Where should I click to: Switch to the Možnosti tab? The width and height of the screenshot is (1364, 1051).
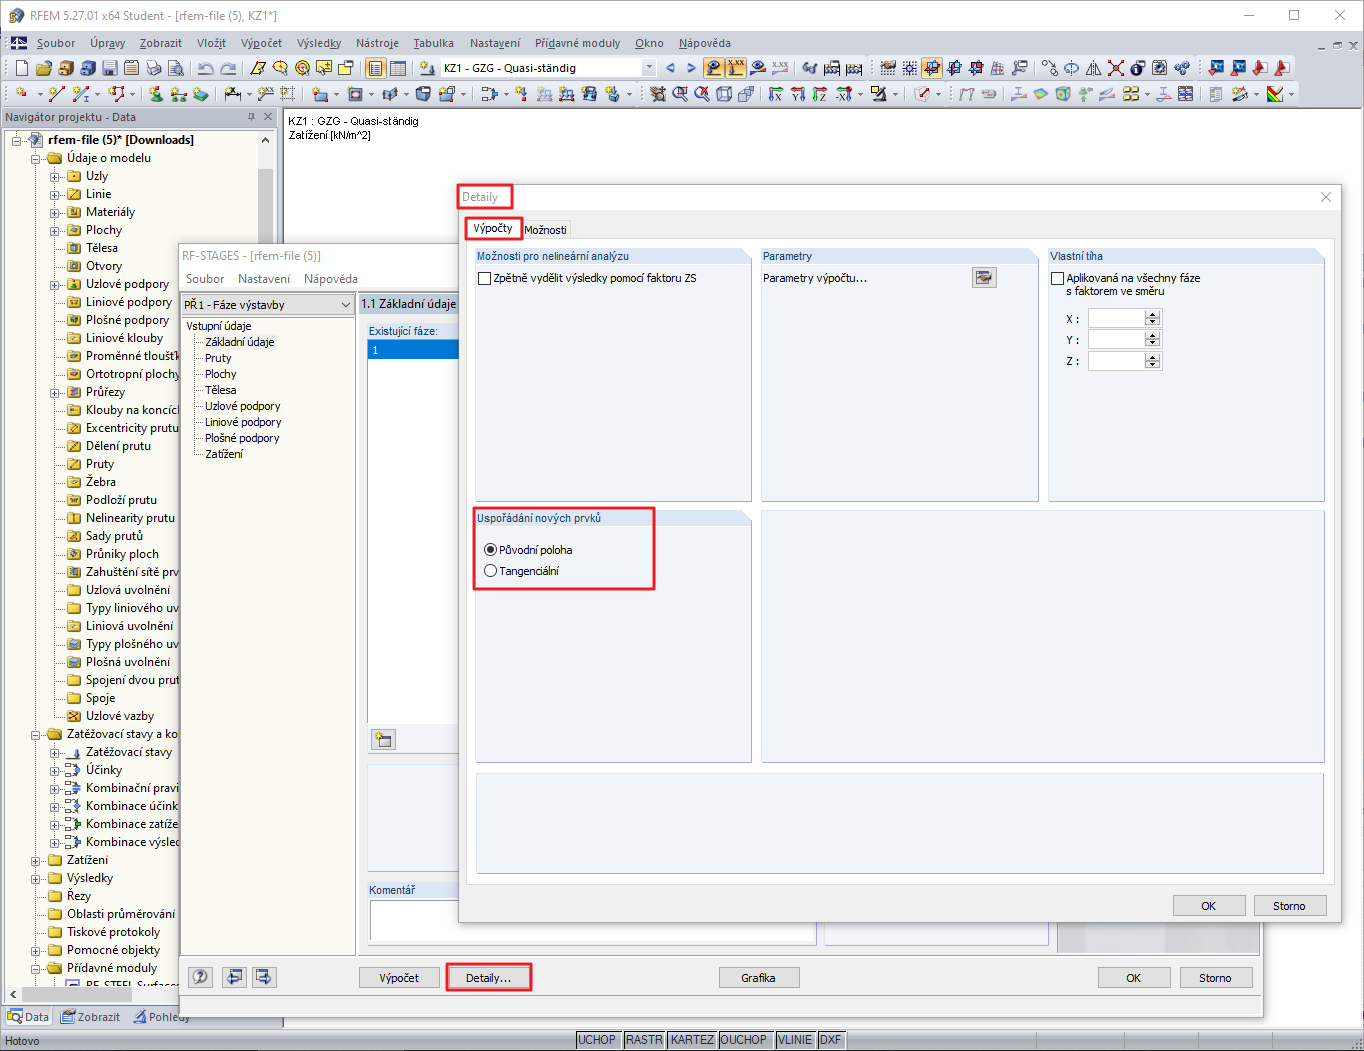(545, 230)
